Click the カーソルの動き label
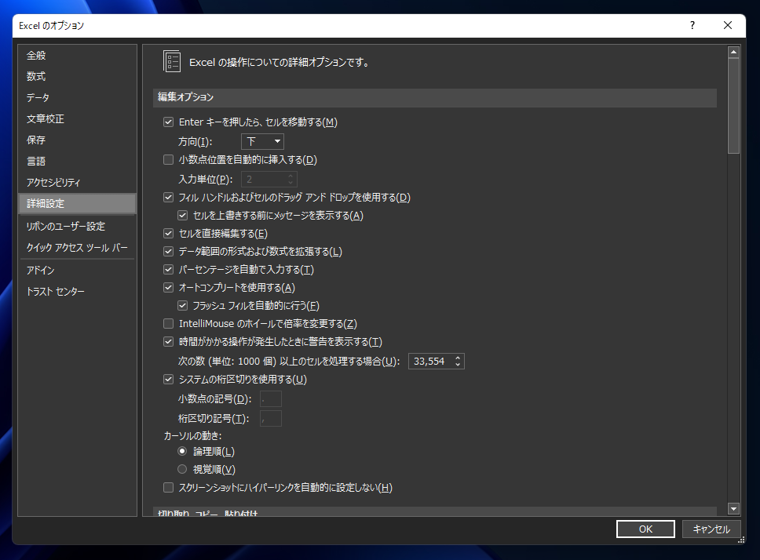This screenshot has height=560, width=760. click(x=192, y=436)
